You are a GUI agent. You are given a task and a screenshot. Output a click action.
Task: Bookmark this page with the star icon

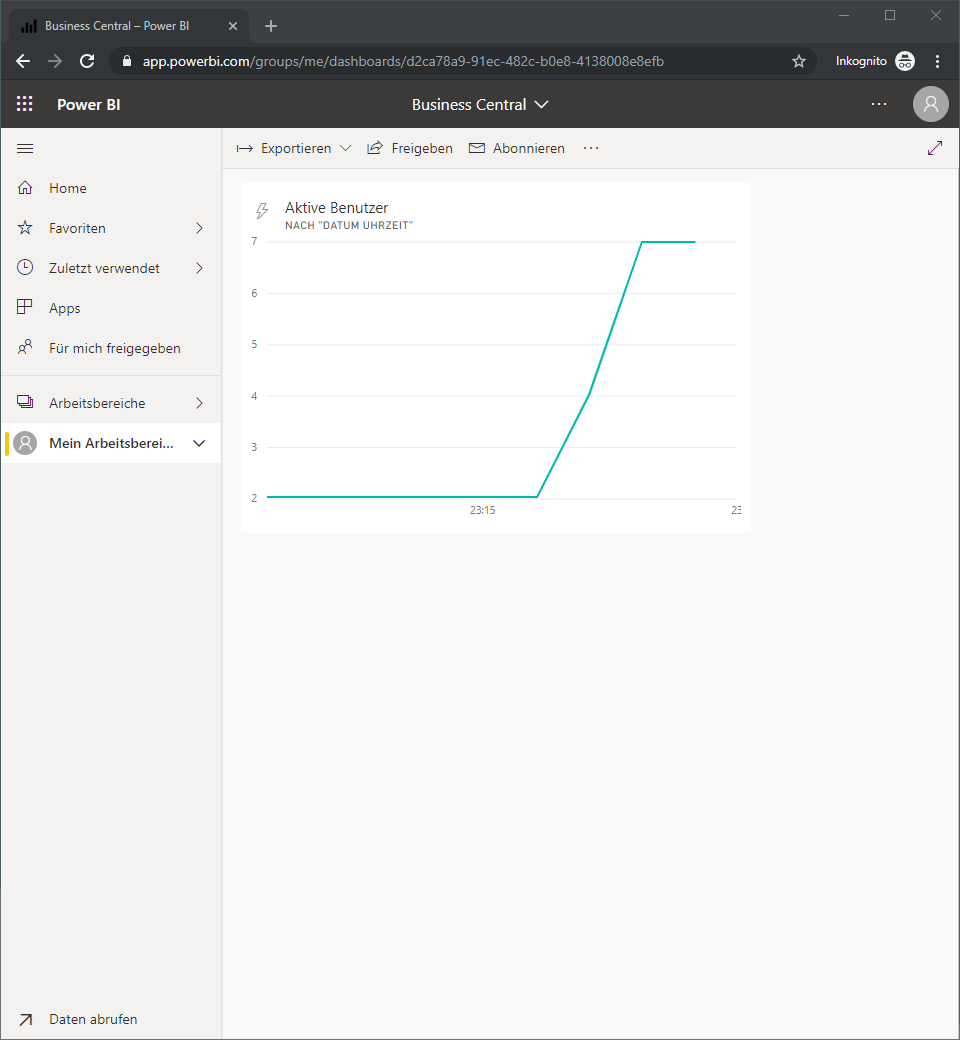799,61
